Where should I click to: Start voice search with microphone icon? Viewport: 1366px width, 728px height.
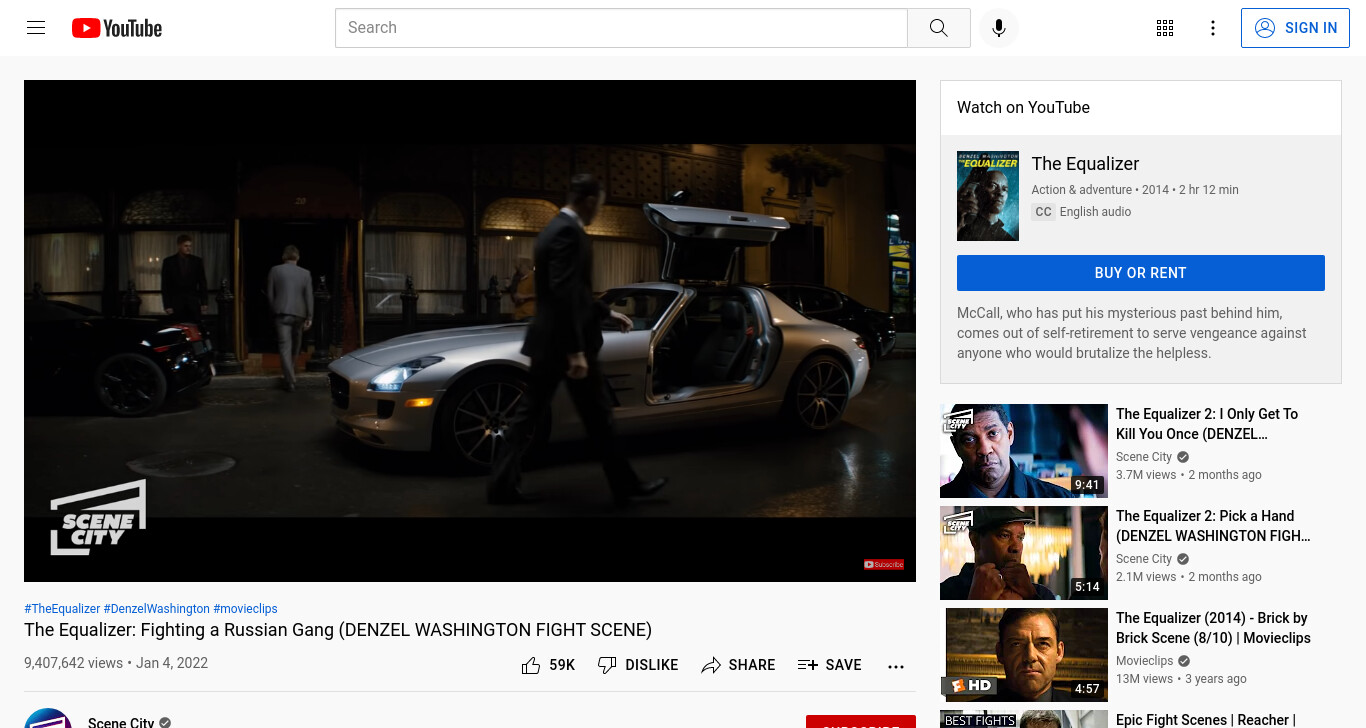(x=998, y=28)
